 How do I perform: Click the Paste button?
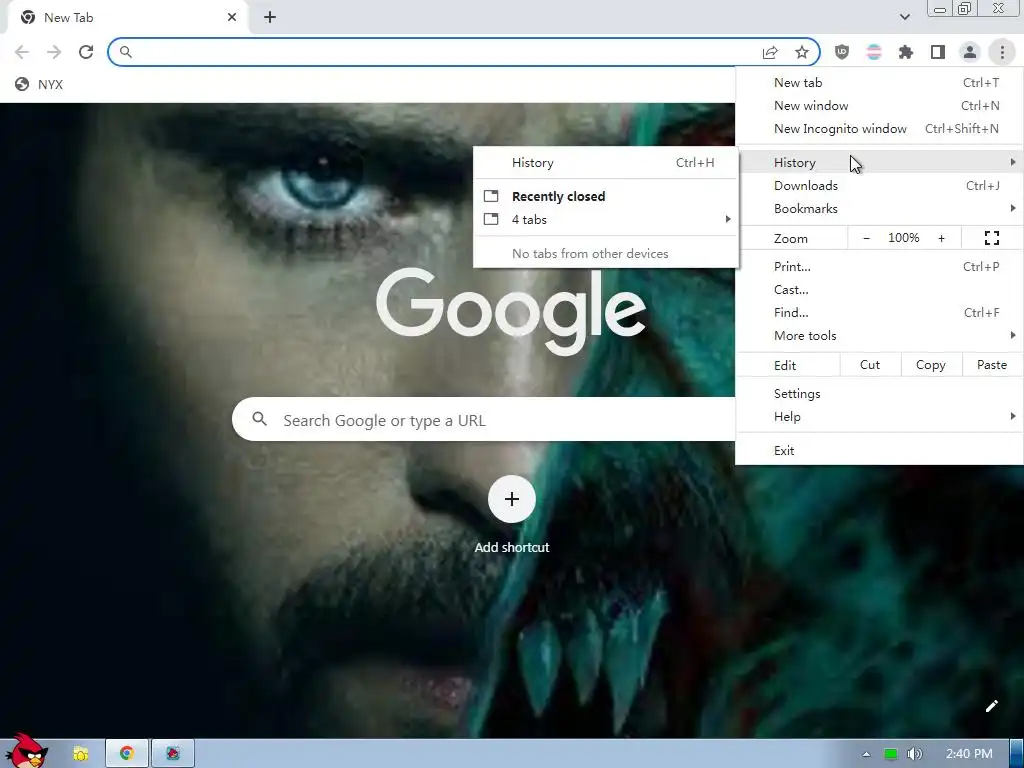click(991, 365)
